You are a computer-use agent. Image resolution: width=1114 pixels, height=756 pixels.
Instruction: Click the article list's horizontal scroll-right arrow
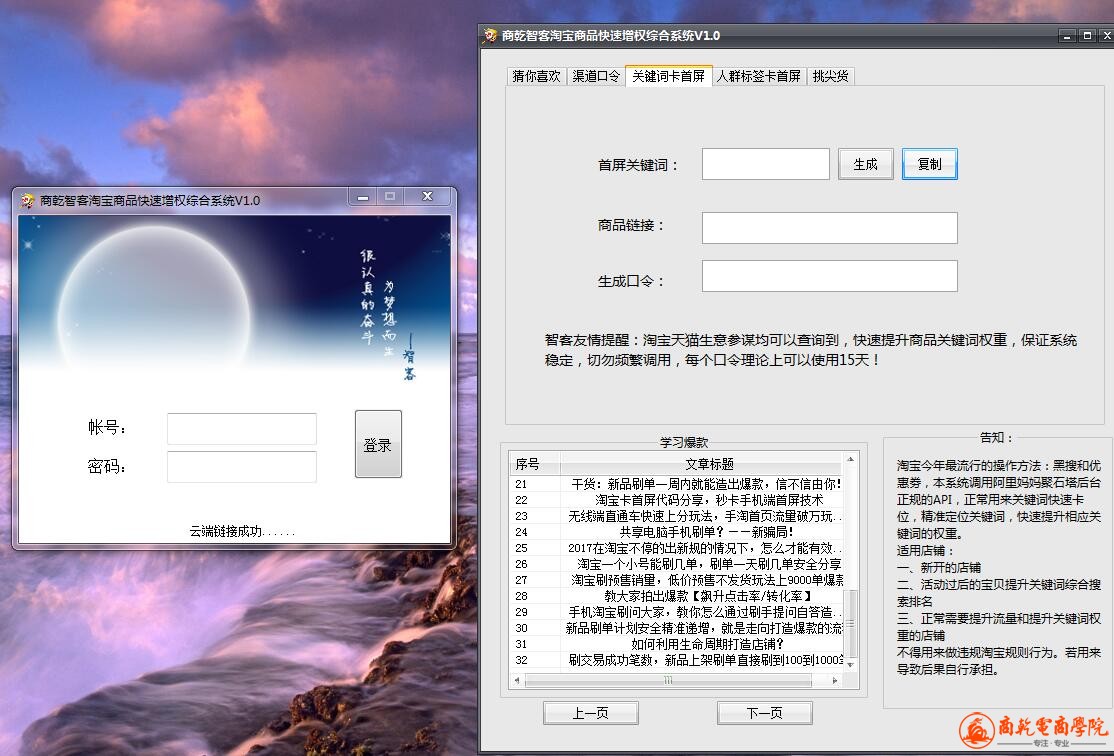tap(837, 680)
